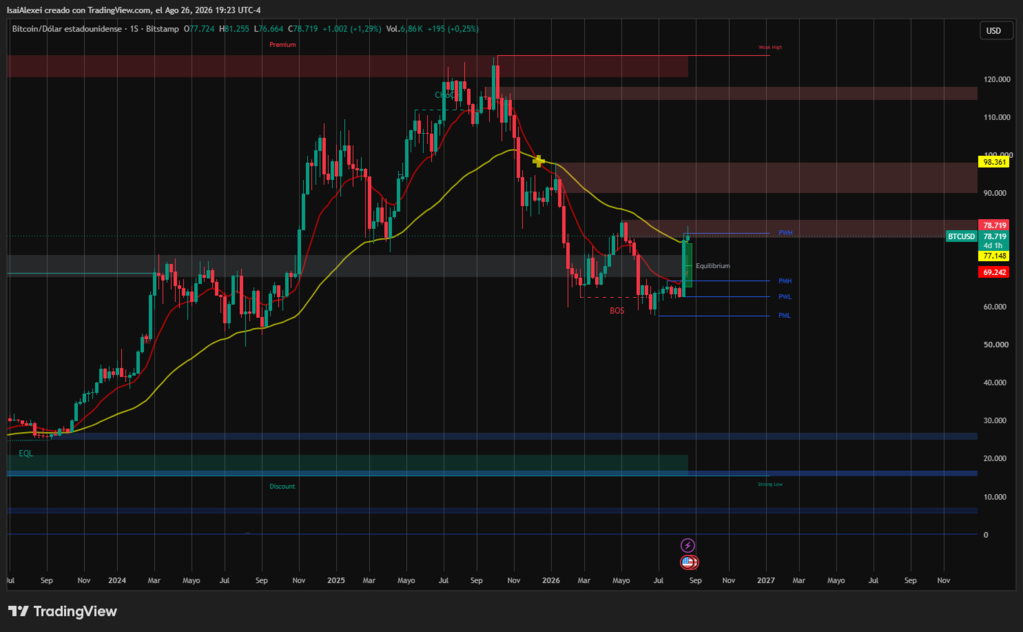The image size is (1023, 632).
Task: Click the US flag economic event icon
Action: (x=689, y=562)
